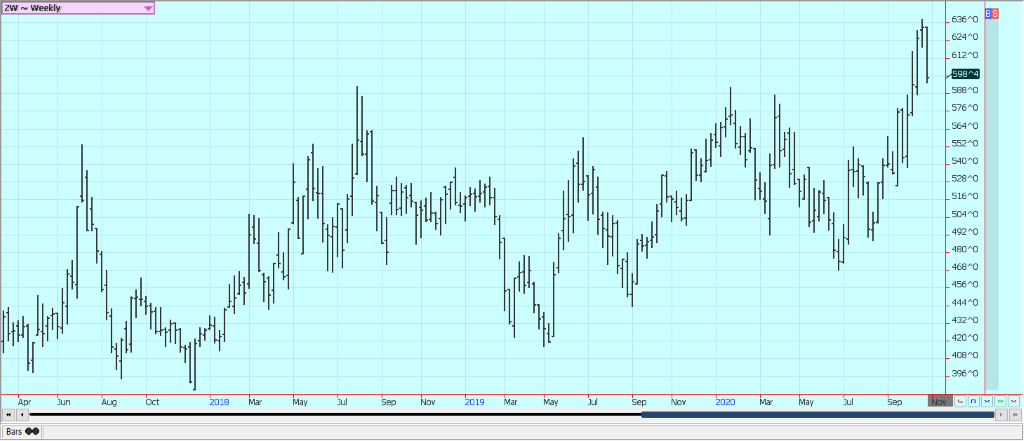Jump to the end with double-right arrow
Image resolution: width=1024 pixels, height=441 pixels.
click(x=1015, y=415)
